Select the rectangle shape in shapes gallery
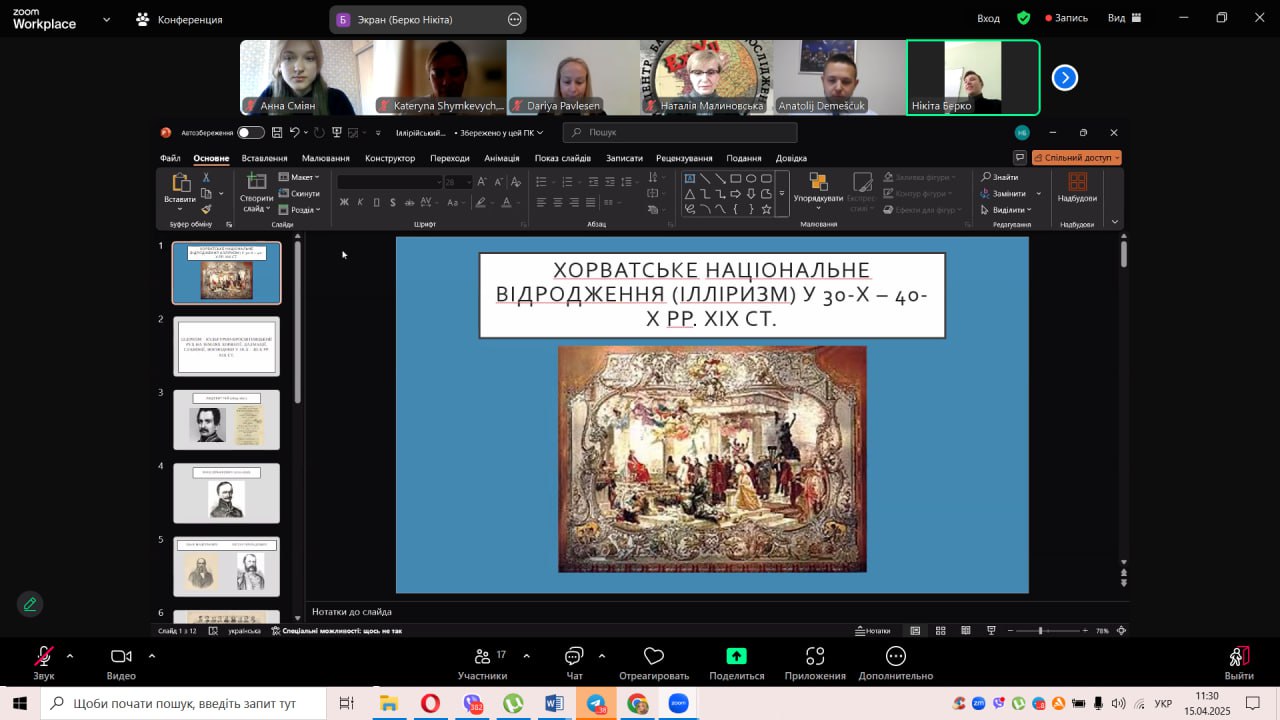Viewport: 1280px width, 720px height. [735, 179]
